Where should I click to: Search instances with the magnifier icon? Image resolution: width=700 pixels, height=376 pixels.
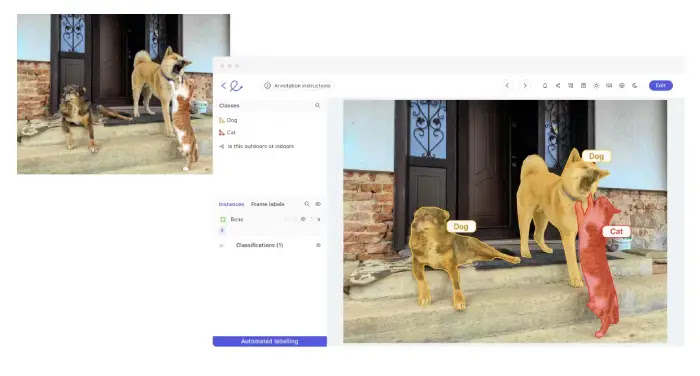tap(307, 204)
